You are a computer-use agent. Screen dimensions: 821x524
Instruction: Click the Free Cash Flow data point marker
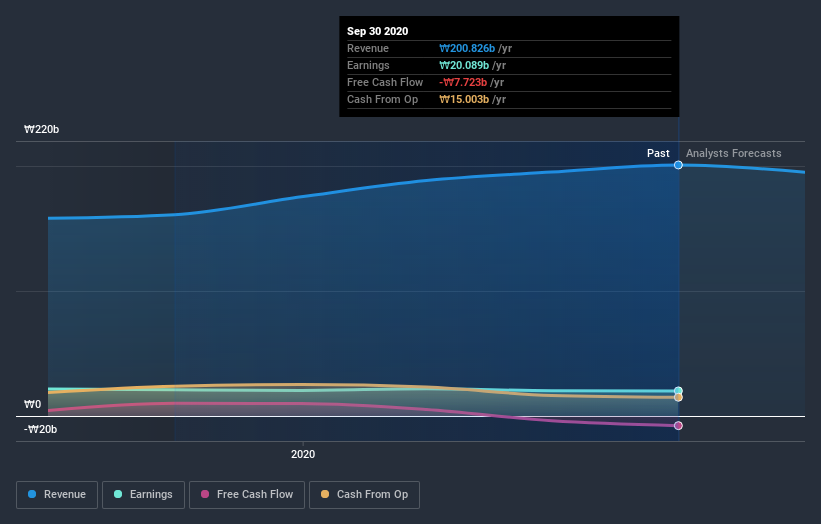pyautogui.click(x=678, y=426)
